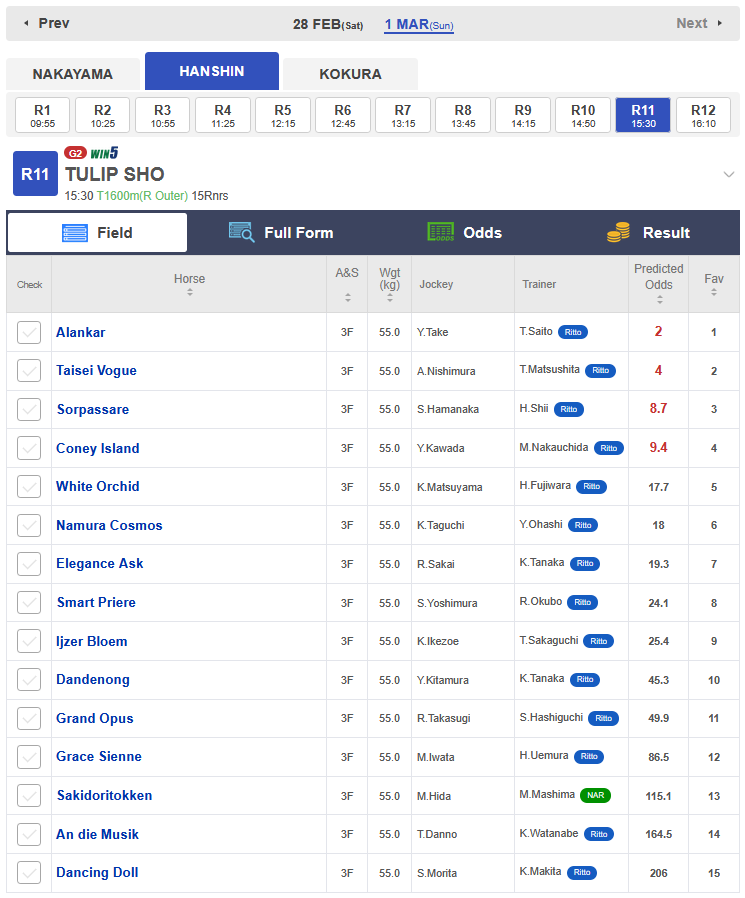Select the 28 FEB (Sat) date
This screenshot has width=745, height=898.
click(x=328, y=25)
